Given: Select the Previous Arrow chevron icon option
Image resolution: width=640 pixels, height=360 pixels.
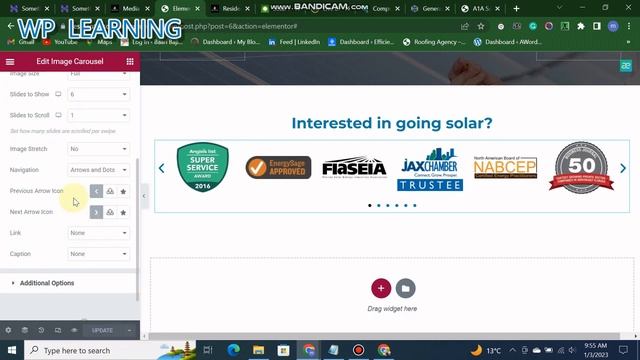Looking at the screenshot, I should tap(96, 191).
